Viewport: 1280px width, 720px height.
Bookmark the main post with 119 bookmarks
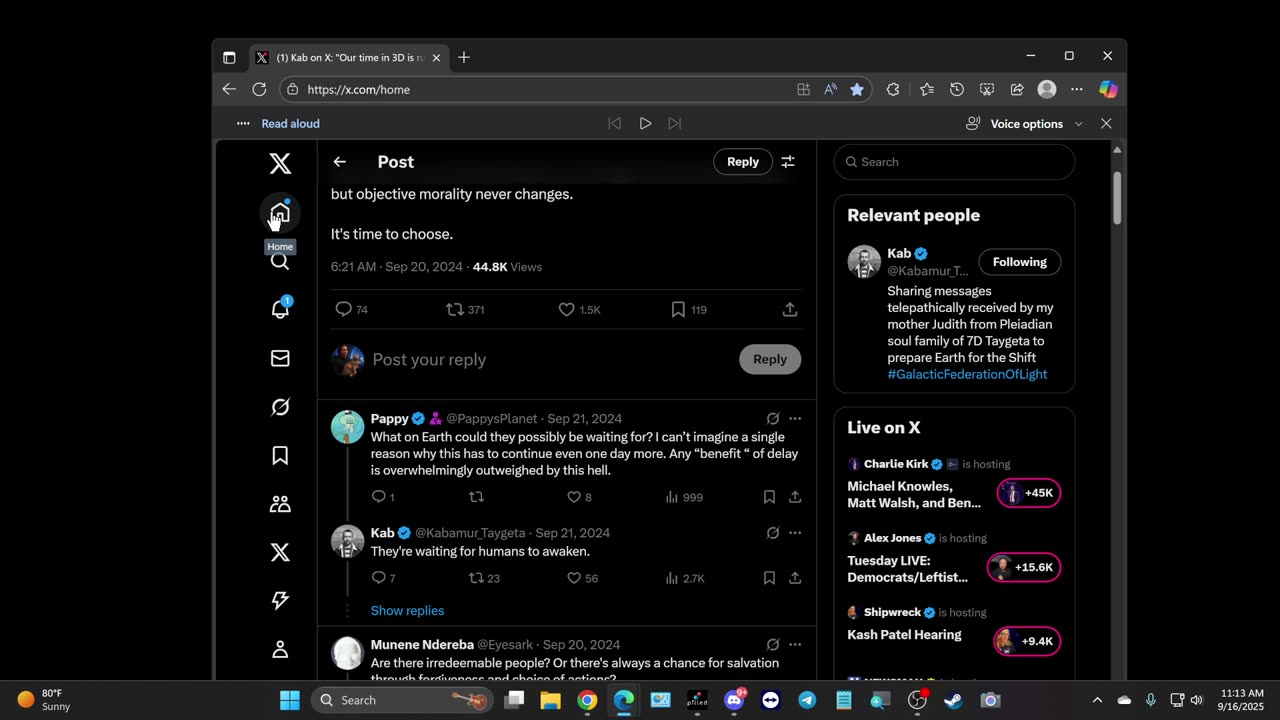tap(688, 310)
